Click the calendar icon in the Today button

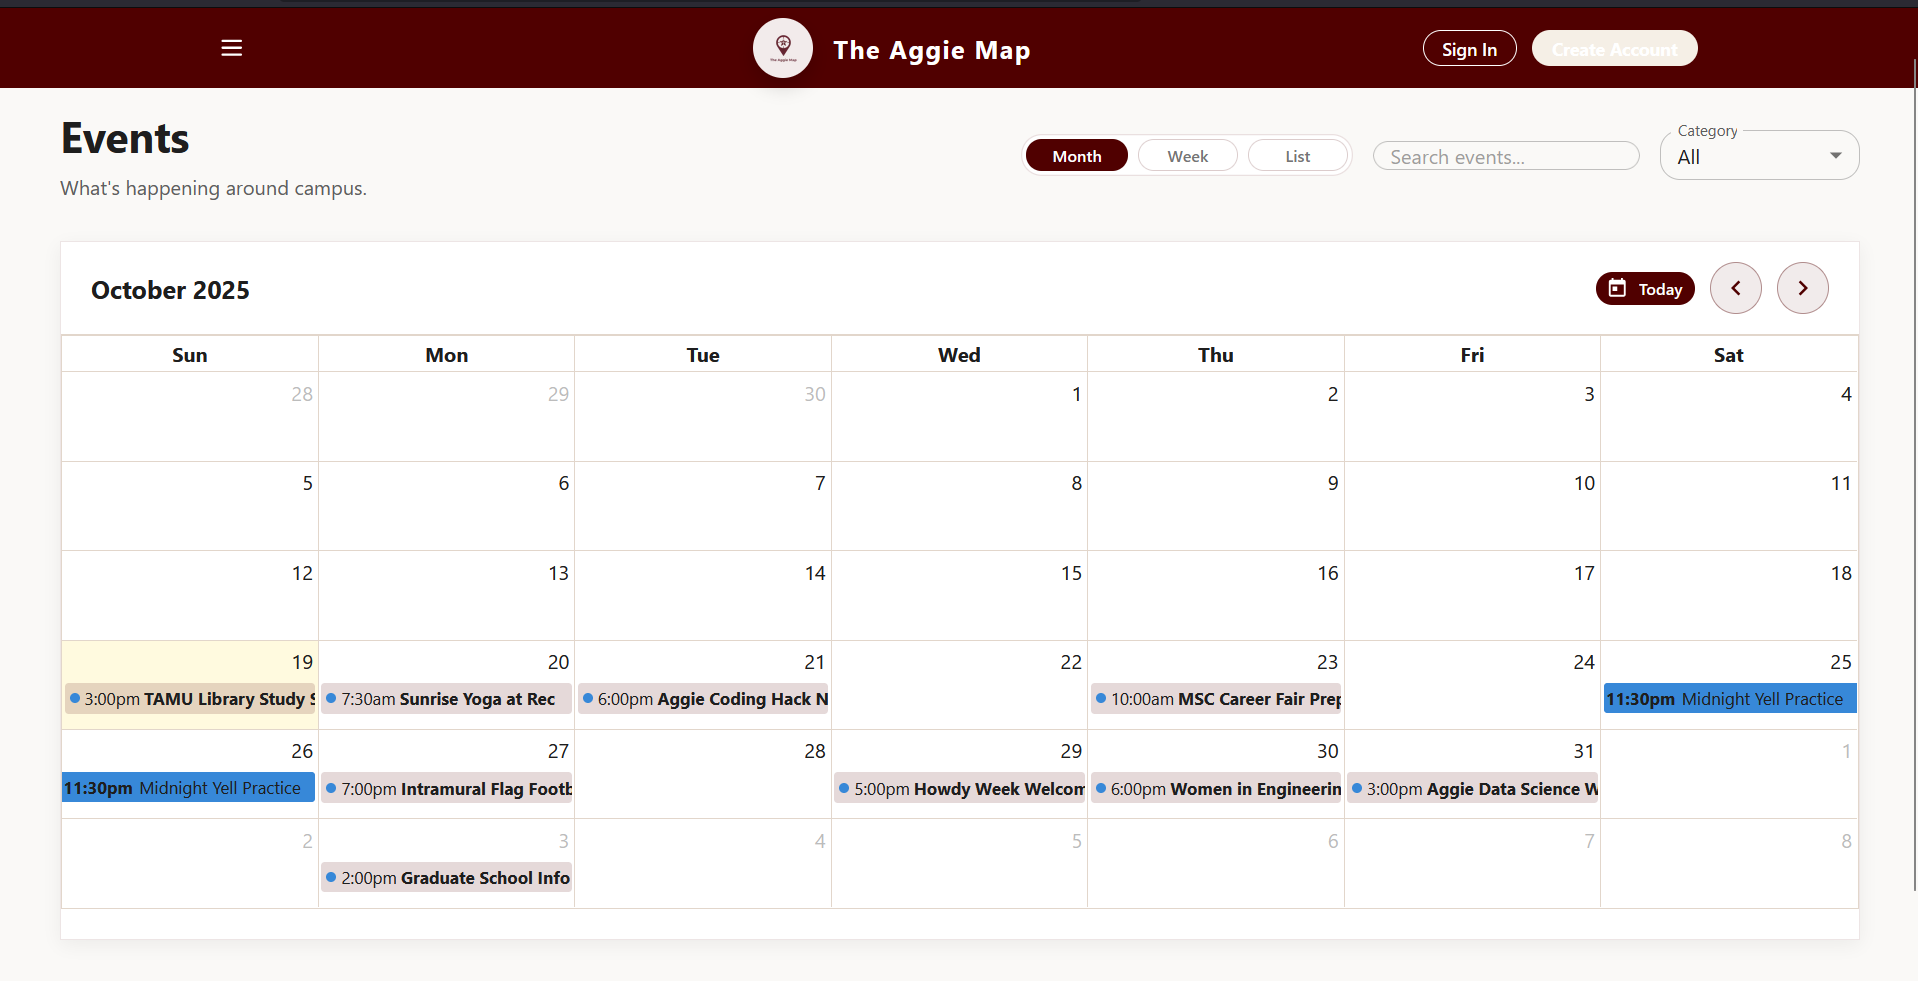(1617, 288)
